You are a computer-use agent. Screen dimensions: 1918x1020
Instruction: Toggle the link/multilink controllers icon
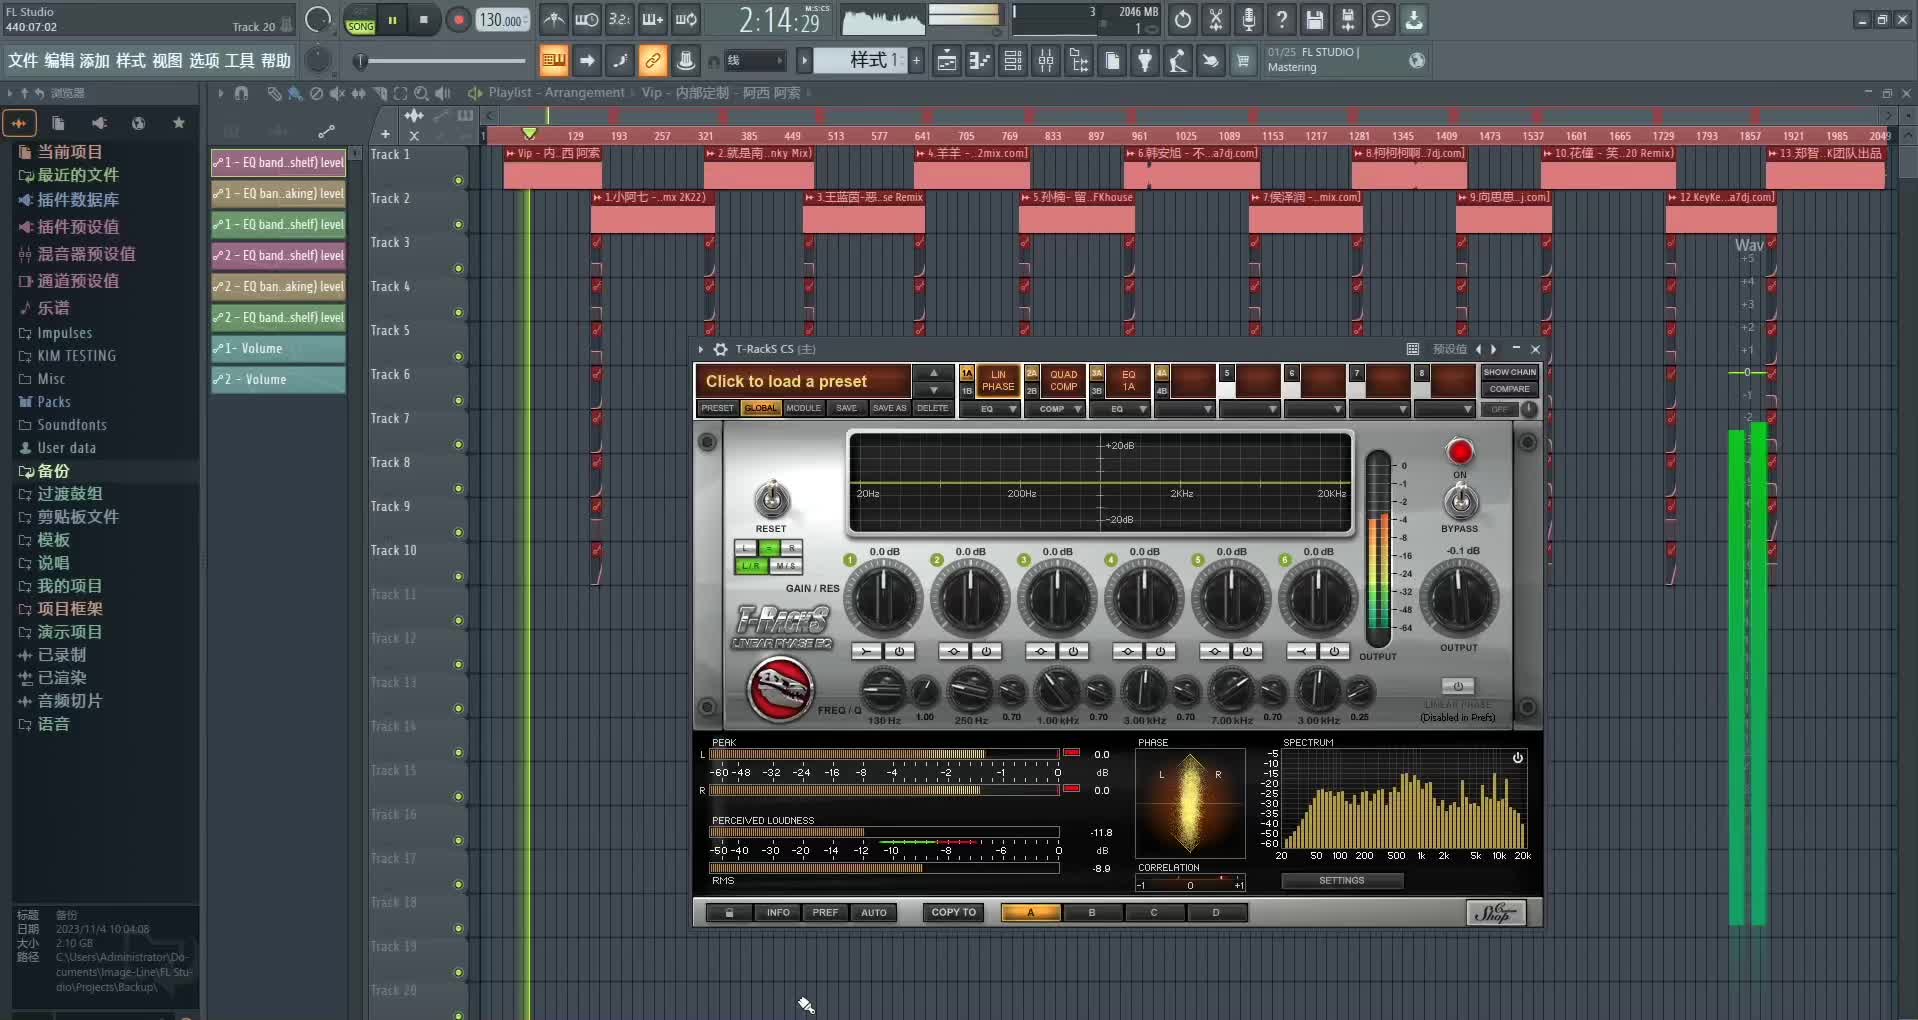tap(652, 61)
